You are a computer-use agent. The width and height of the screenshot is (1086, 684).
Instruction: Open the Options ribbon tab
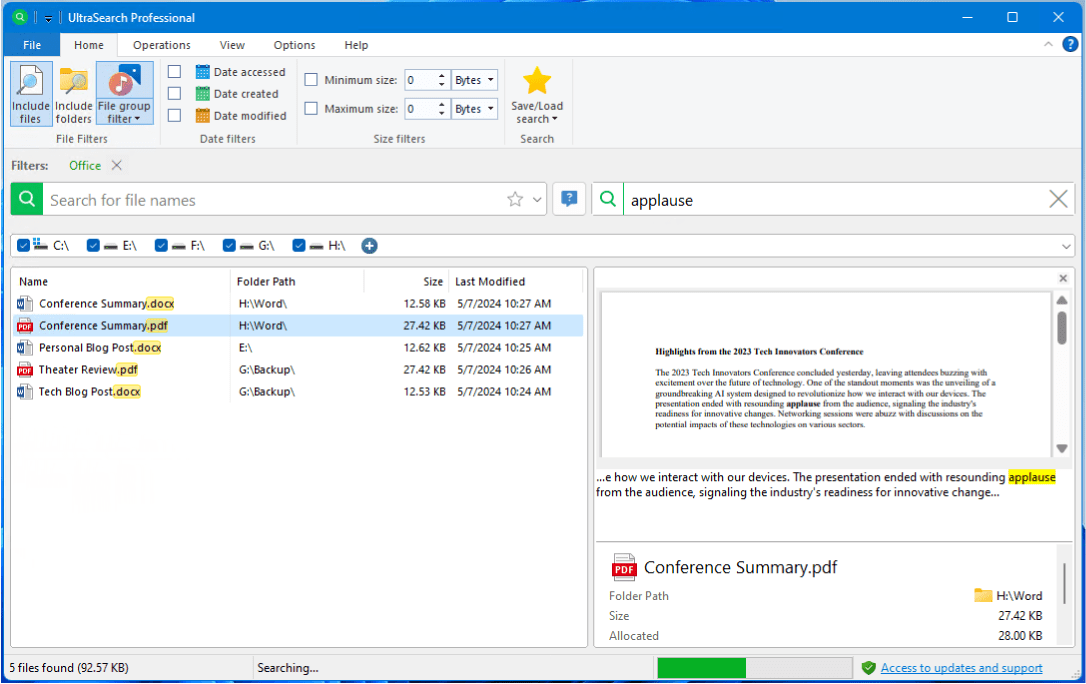tap(294, 45)
